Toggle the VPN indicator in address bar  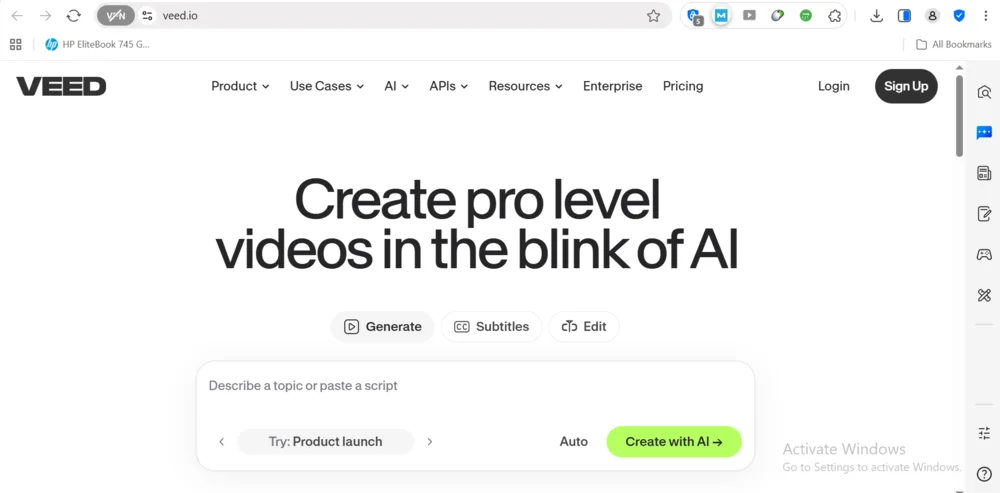coord(116,16)
